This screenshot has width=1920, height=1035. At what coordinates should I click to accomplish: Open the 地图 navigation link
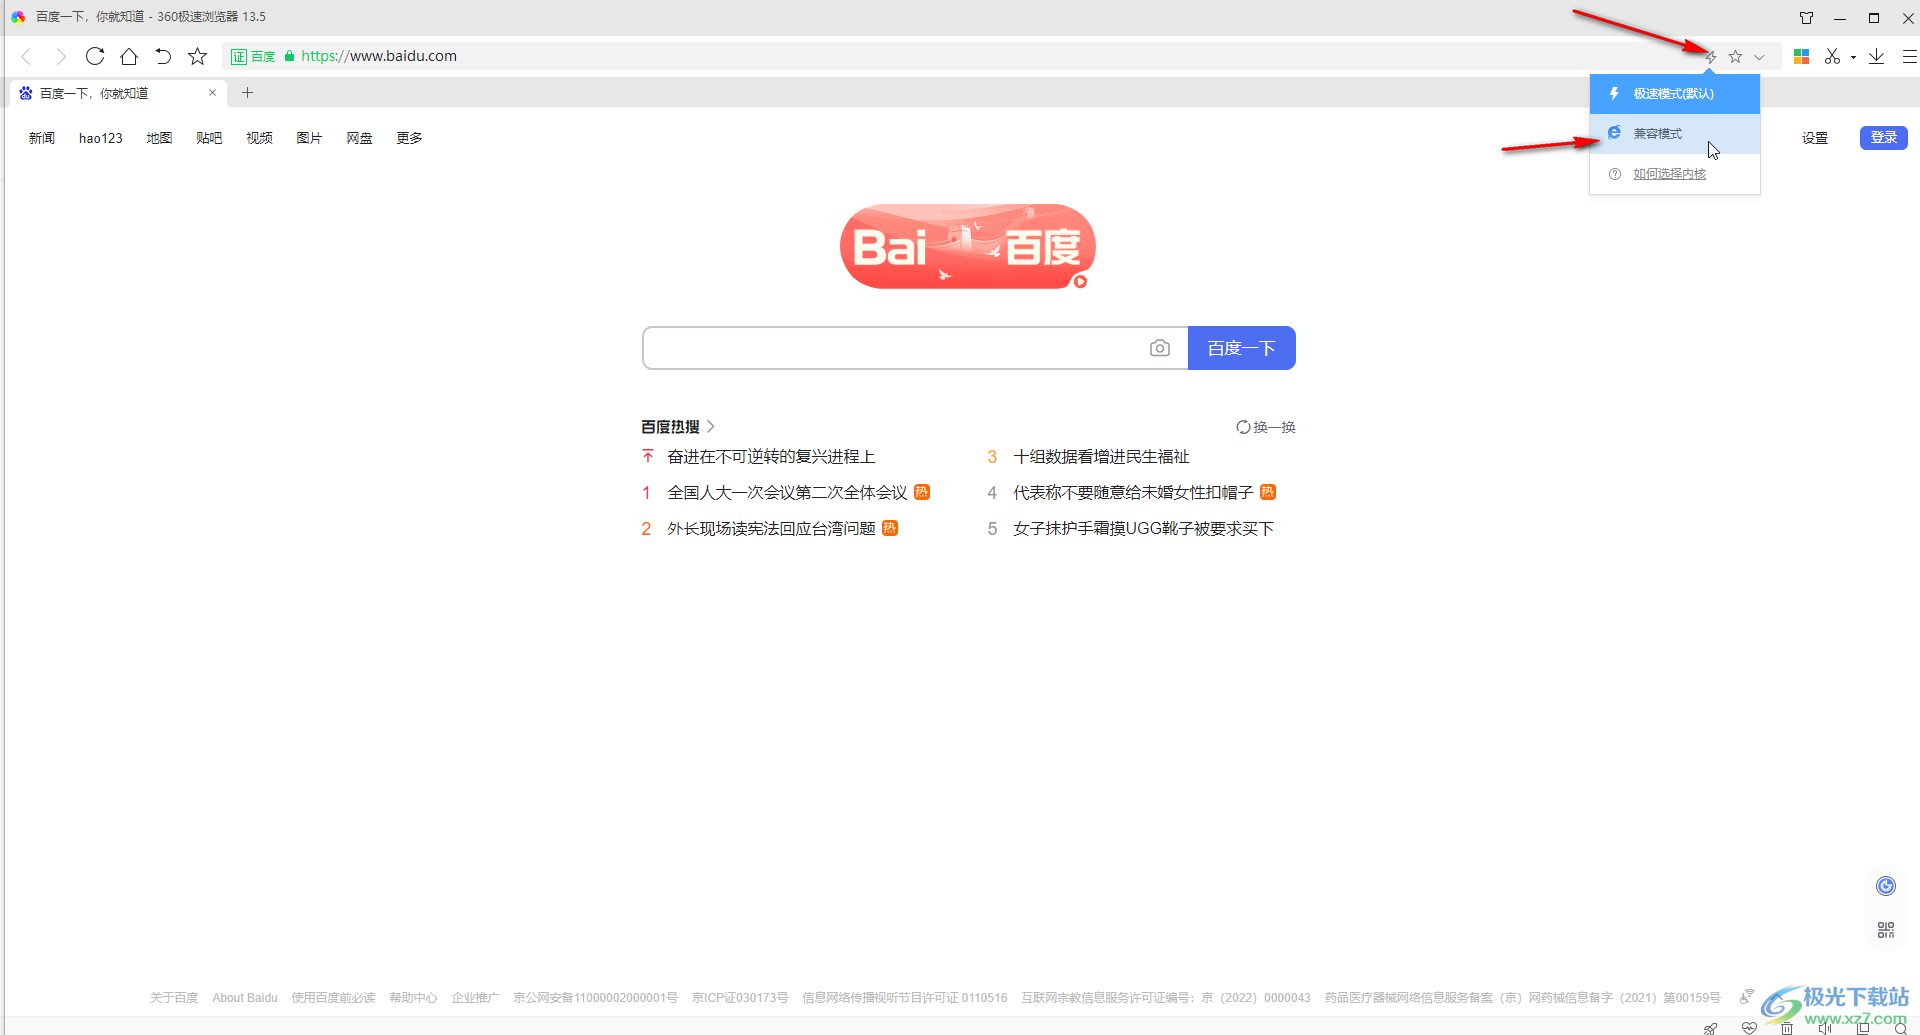click(160, 138)
